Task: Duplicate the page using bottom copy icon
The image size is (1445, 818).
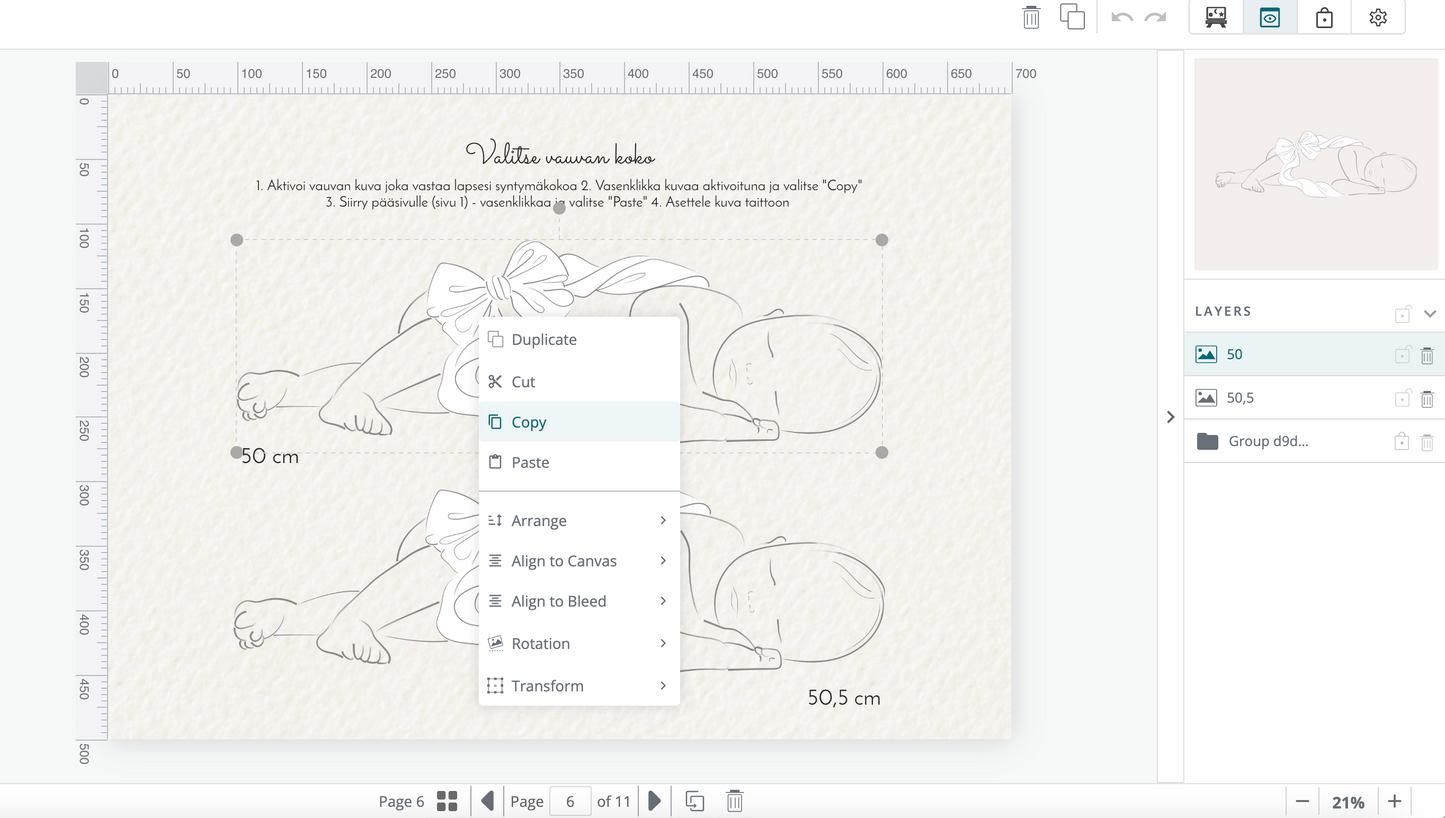Action: (694, 801)
